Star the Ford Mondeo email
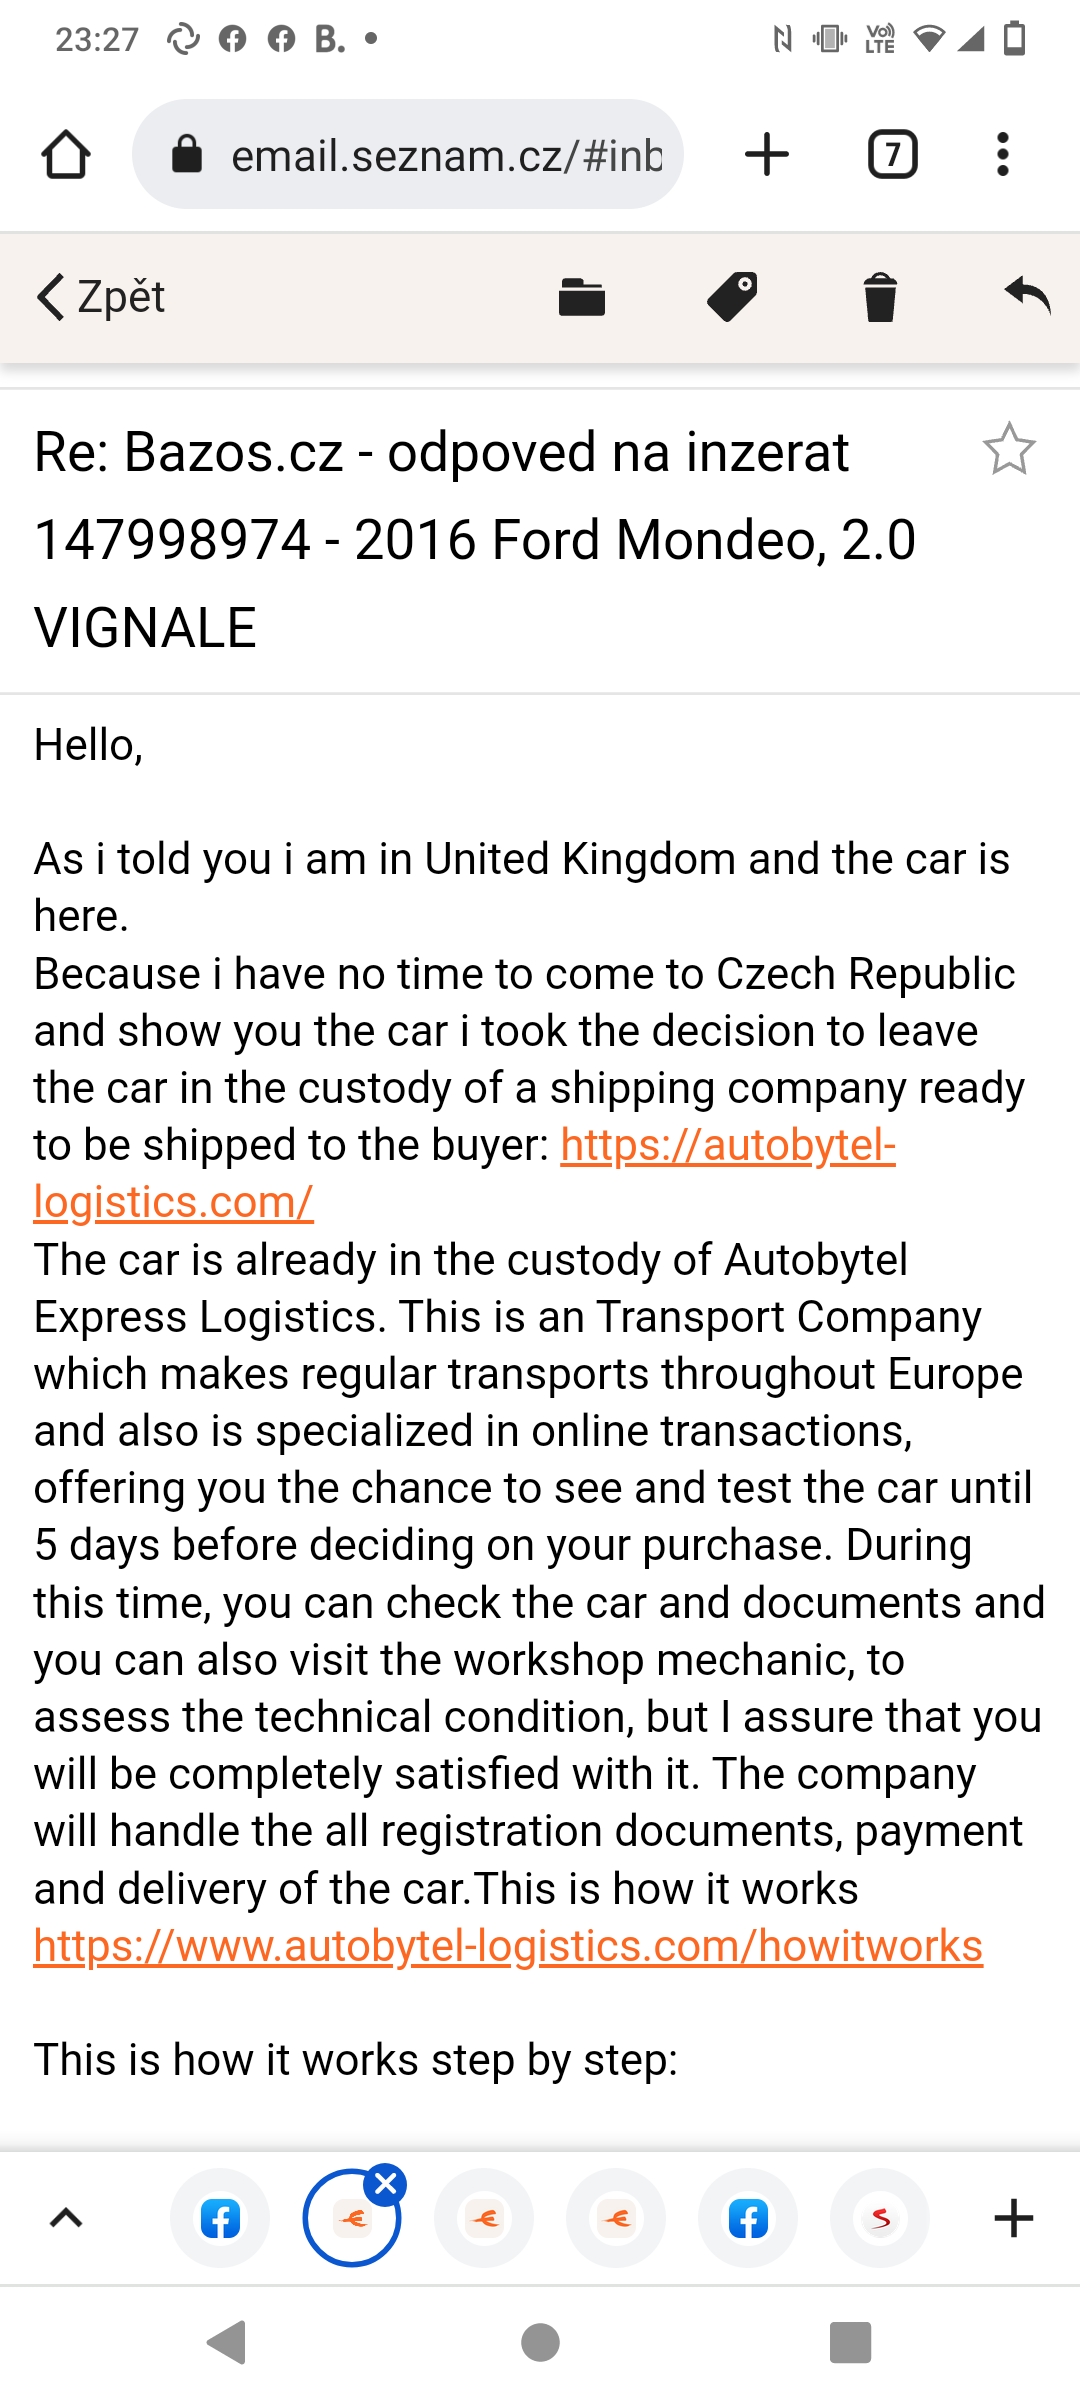The image size is (1080, 2400). click(1008, 449)
